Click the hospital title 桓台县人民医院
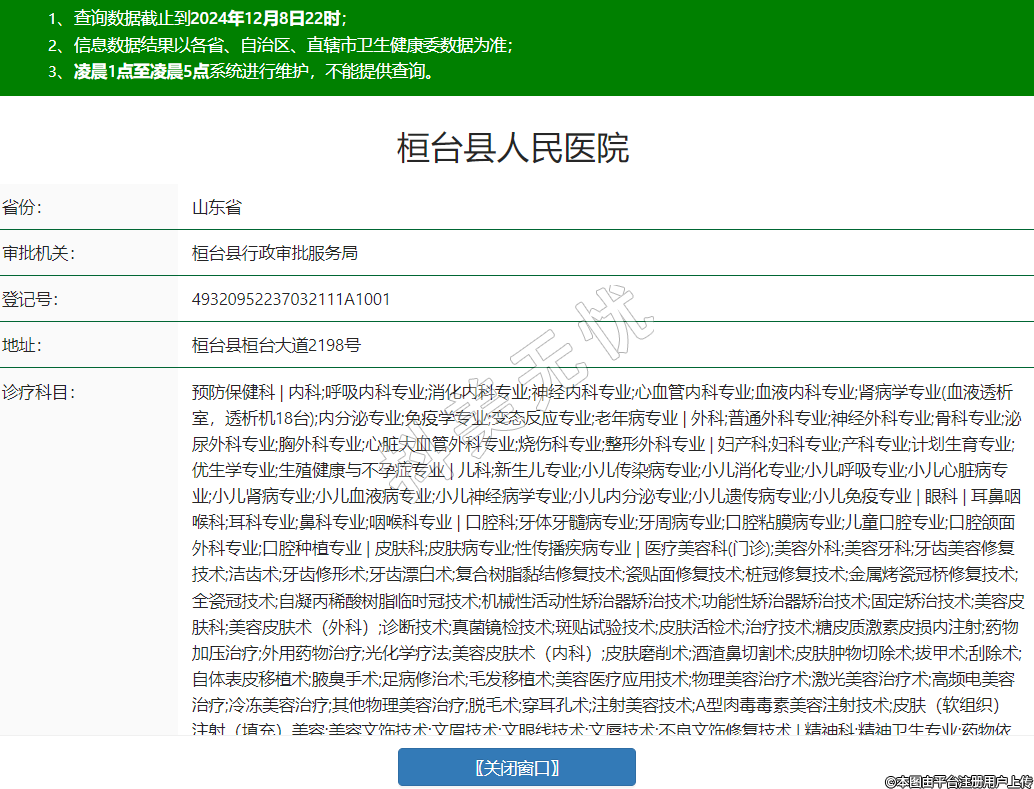Screen dimensions: 1034x789 click(513, 148)
